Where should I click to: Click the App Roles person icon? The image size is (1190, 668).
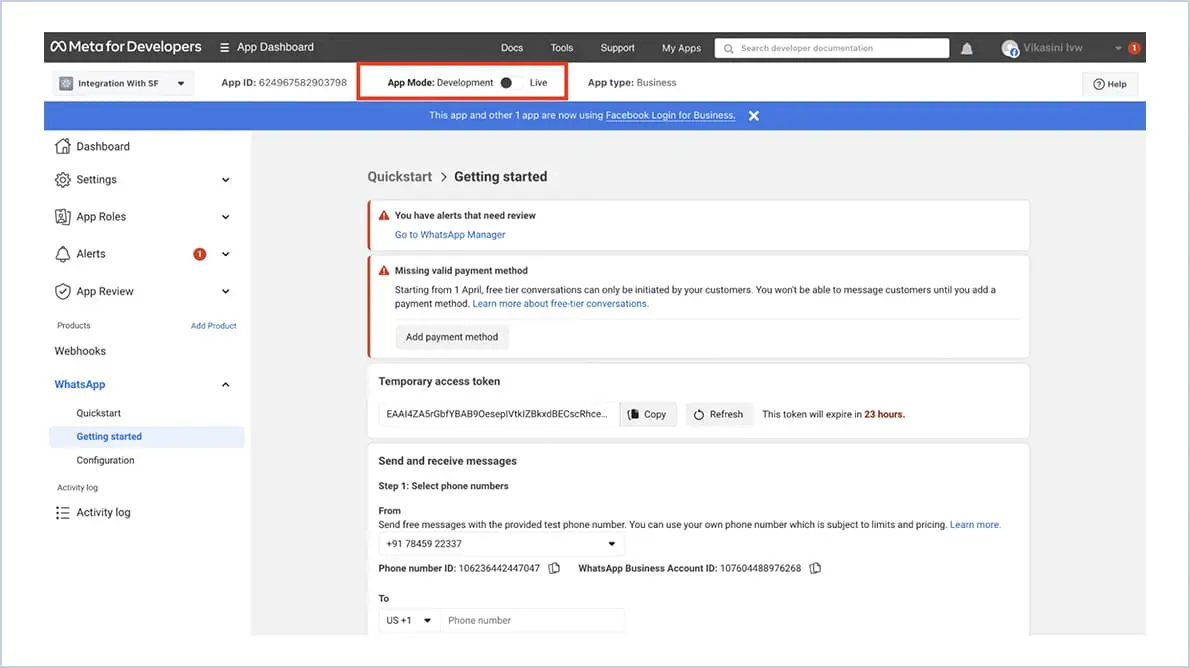click(62, 216)
